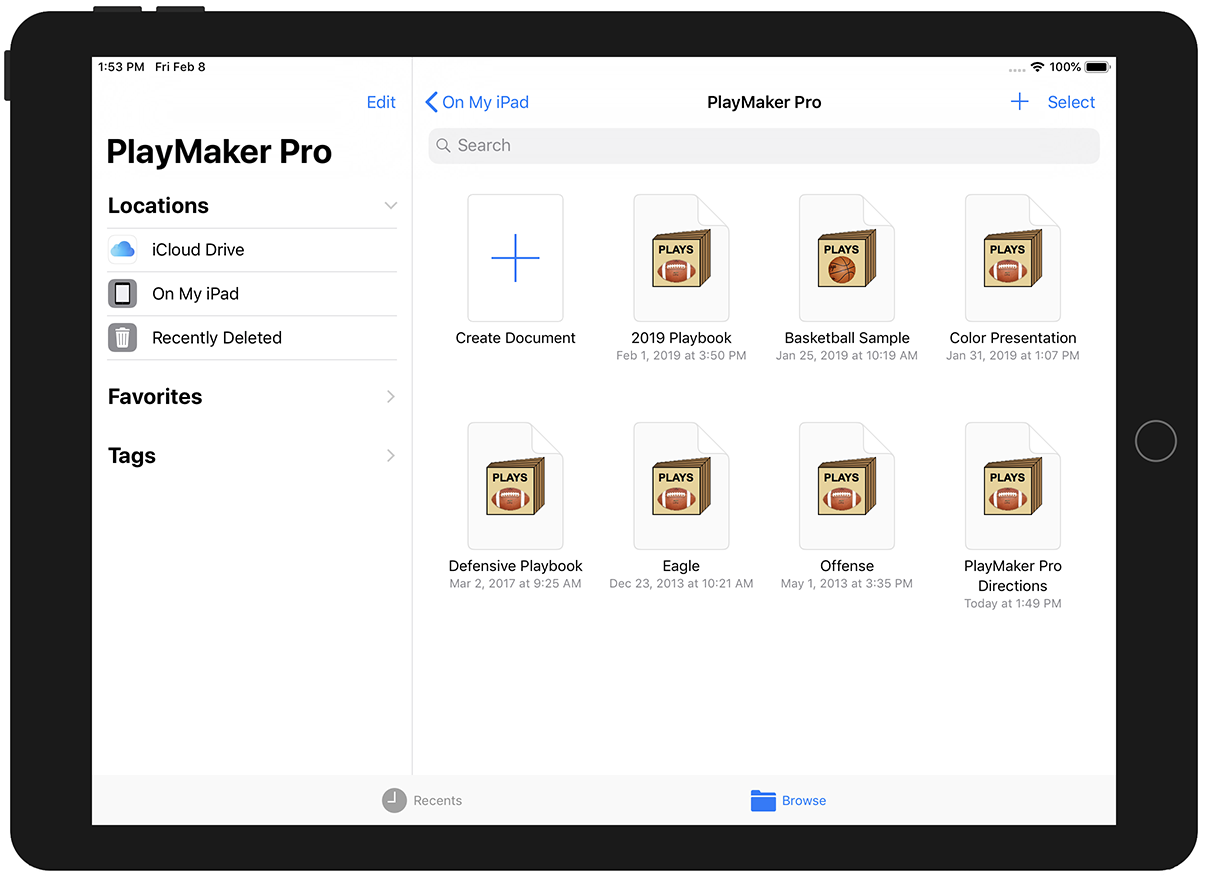Expand the Favorites section
Image resolution: width=1206 pixels, height=876 pixels.
pos(390,397)
